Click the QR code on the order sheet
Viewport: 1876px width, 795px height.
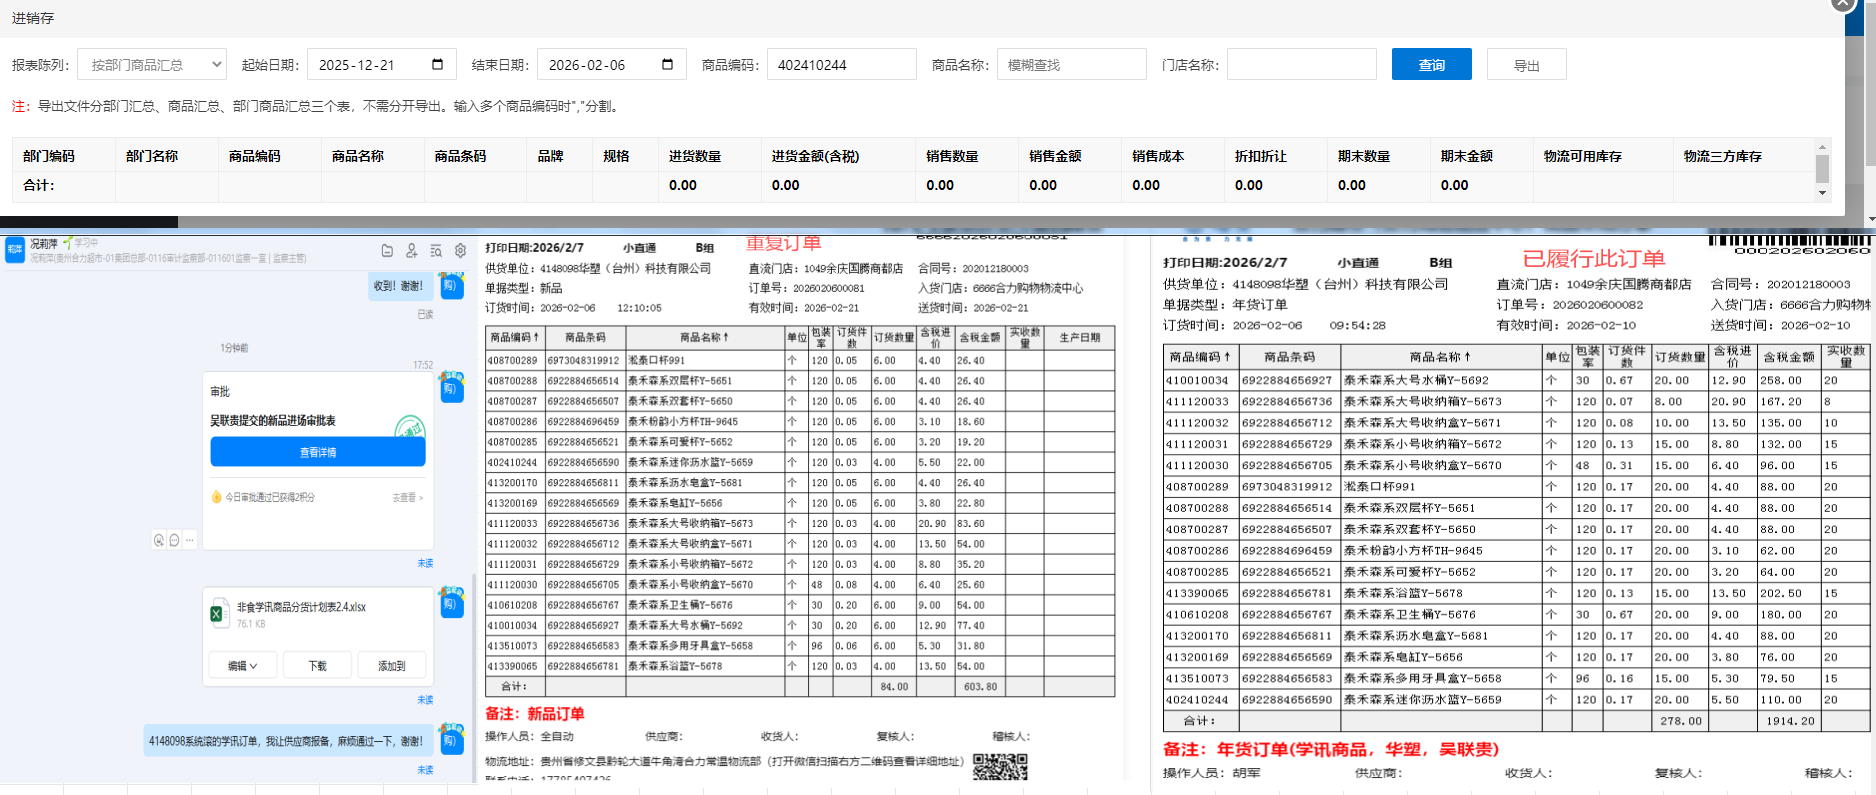1000,767
